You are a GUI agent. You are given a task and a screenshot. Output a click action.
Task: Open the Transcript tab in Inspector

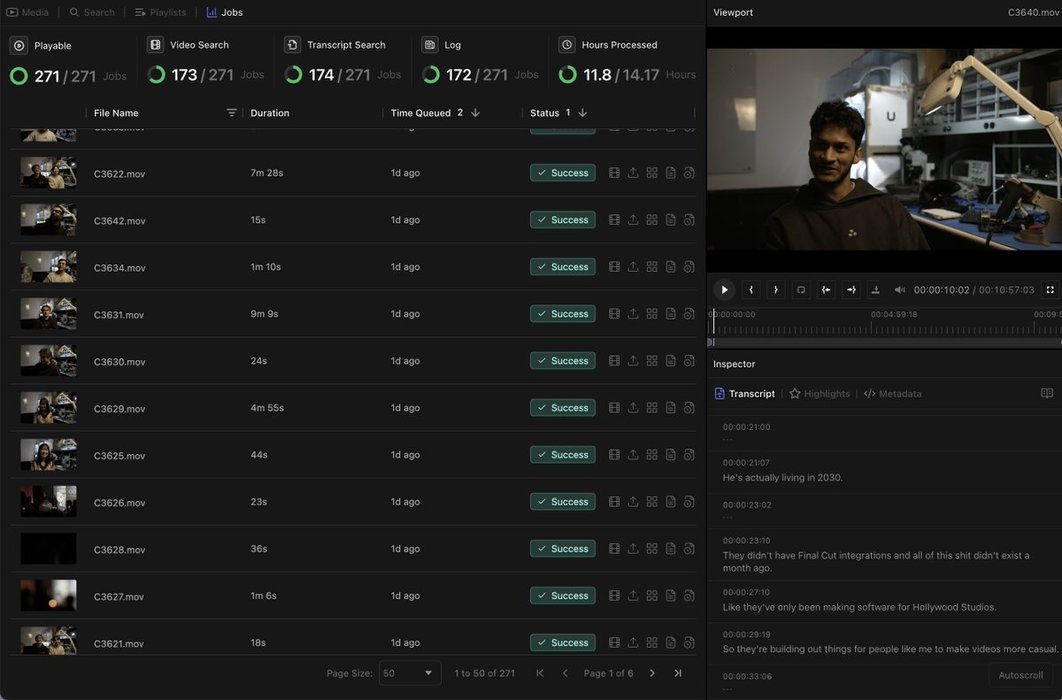tap(745, 393)
